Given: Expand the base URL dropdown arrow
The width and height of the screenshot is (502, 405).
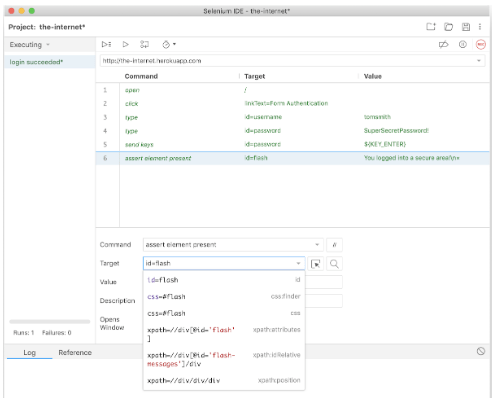Looking at the screenshot, I should coord(479,61).
